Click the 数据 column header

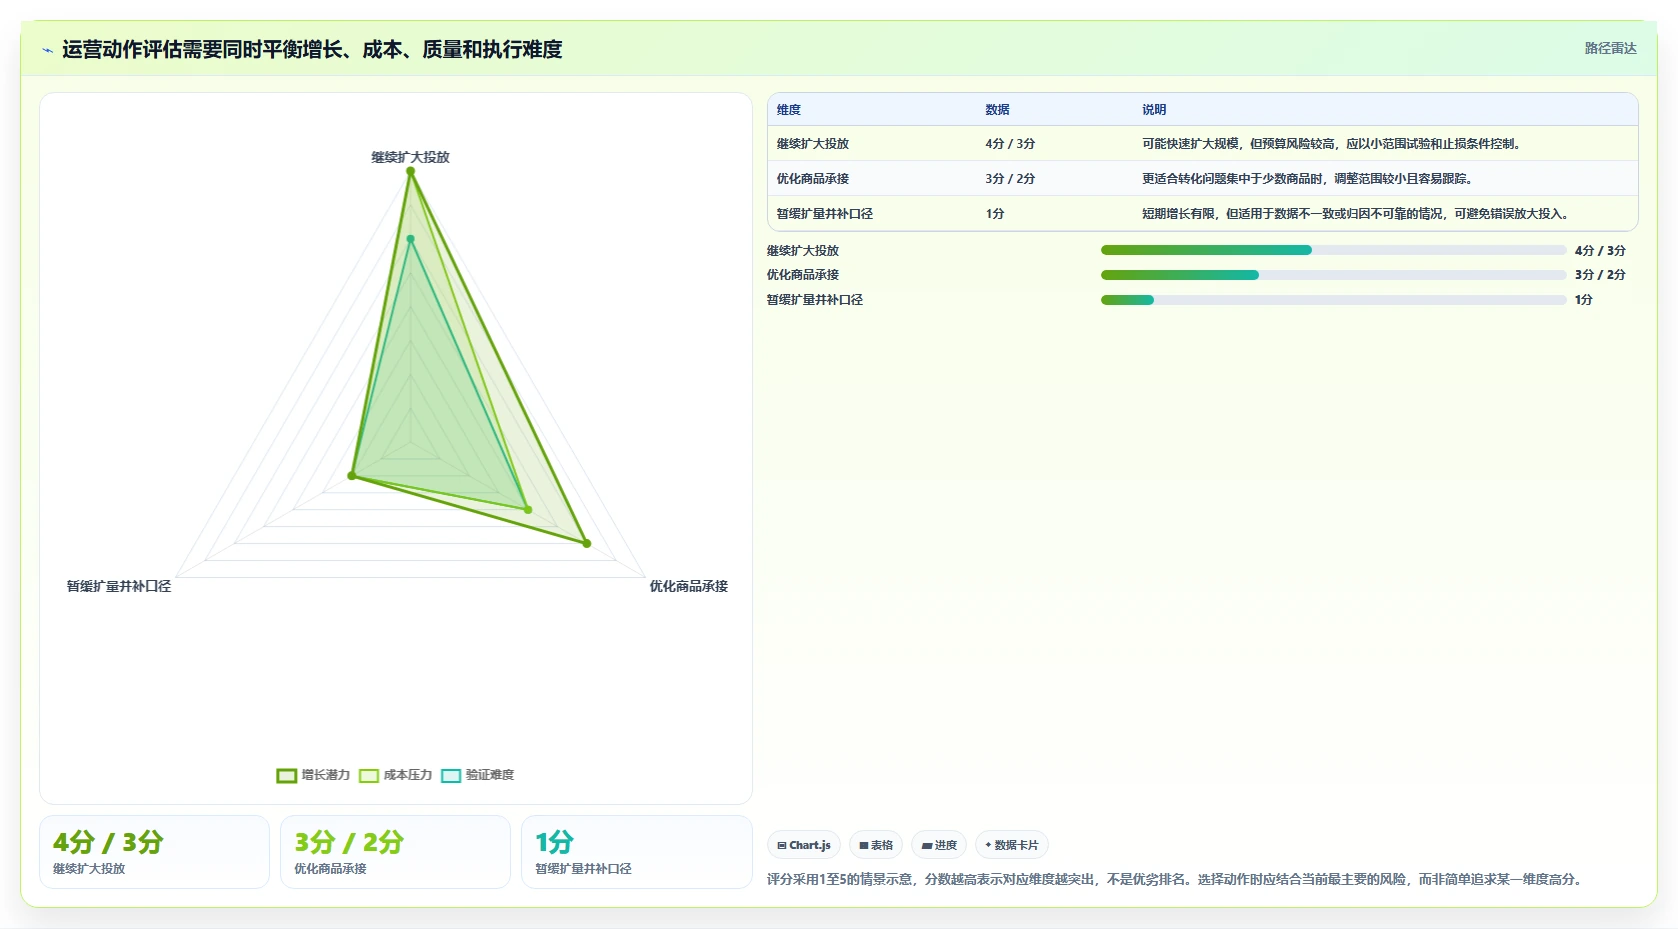(997, 110)
